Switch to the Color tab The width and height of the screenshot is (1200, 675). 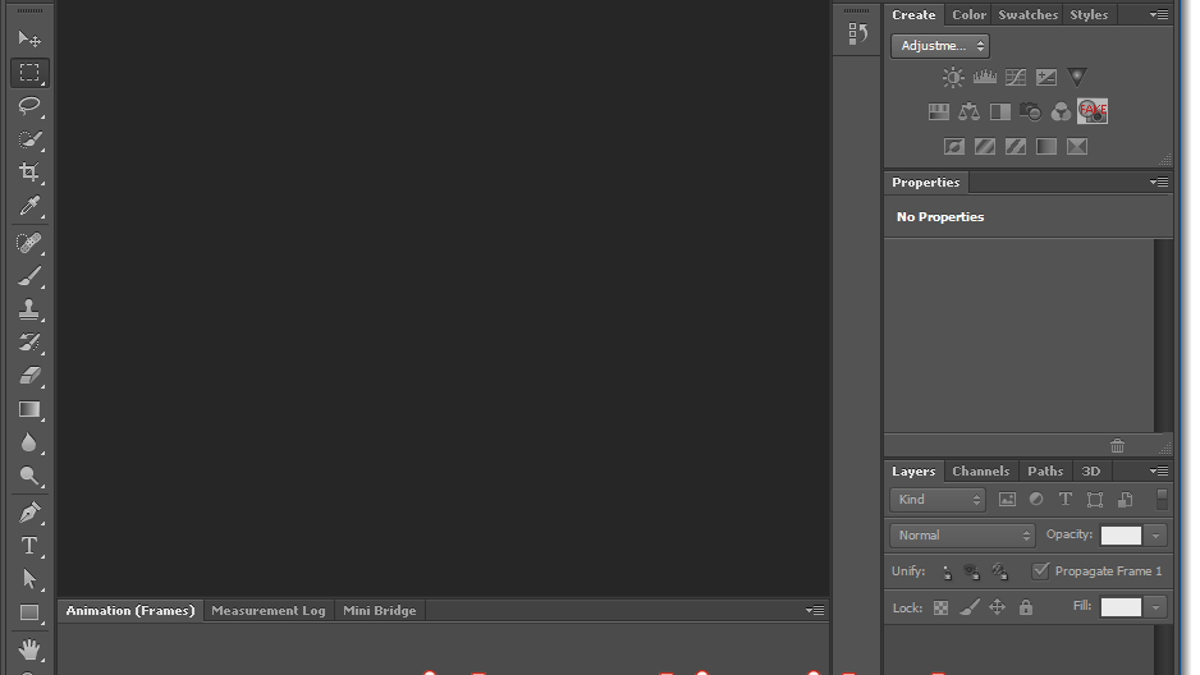coord(969,15)
